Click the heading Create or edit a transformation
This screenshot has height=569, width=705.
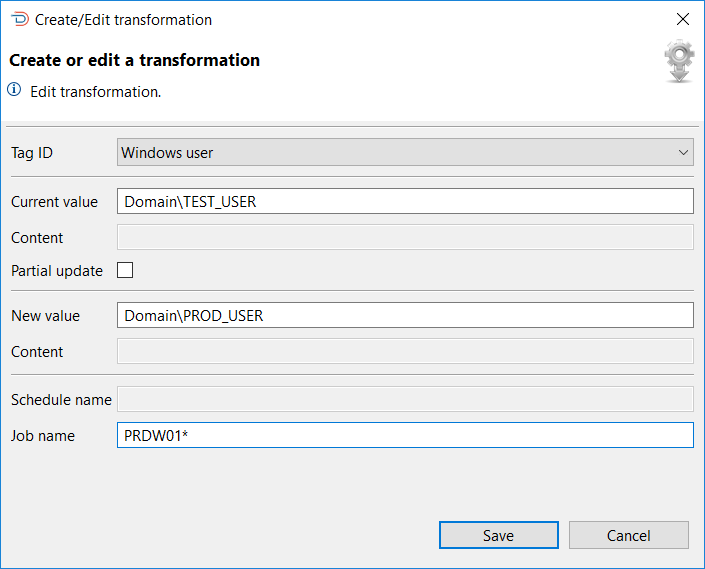coord(134,60)
